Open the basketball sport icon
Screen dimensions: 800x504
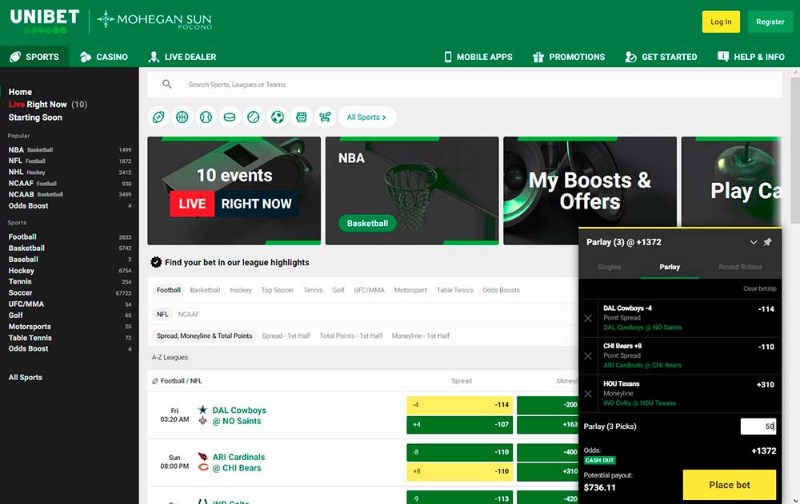182,117
